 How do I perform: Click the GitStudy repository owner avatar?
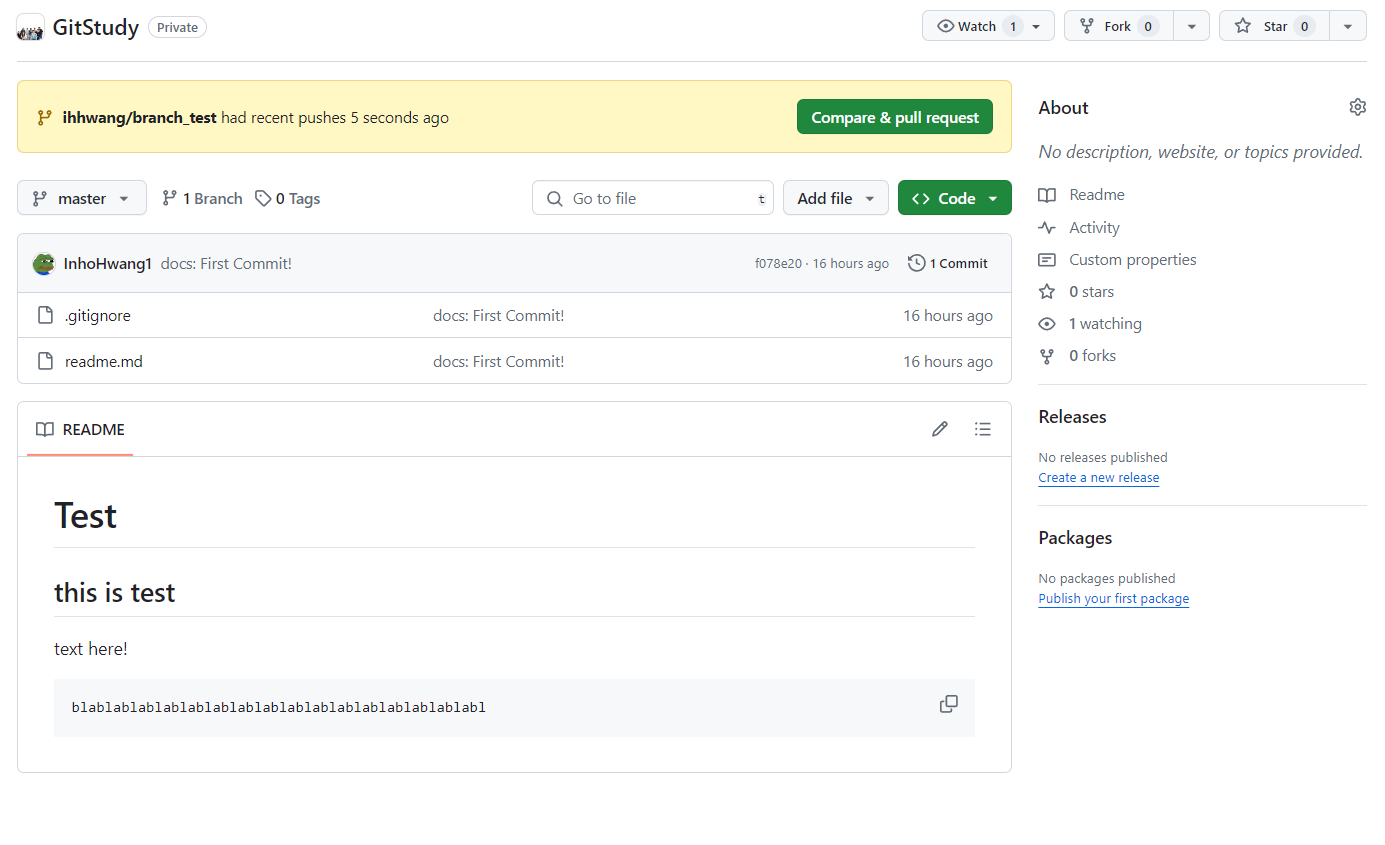[x=30, y=27]
